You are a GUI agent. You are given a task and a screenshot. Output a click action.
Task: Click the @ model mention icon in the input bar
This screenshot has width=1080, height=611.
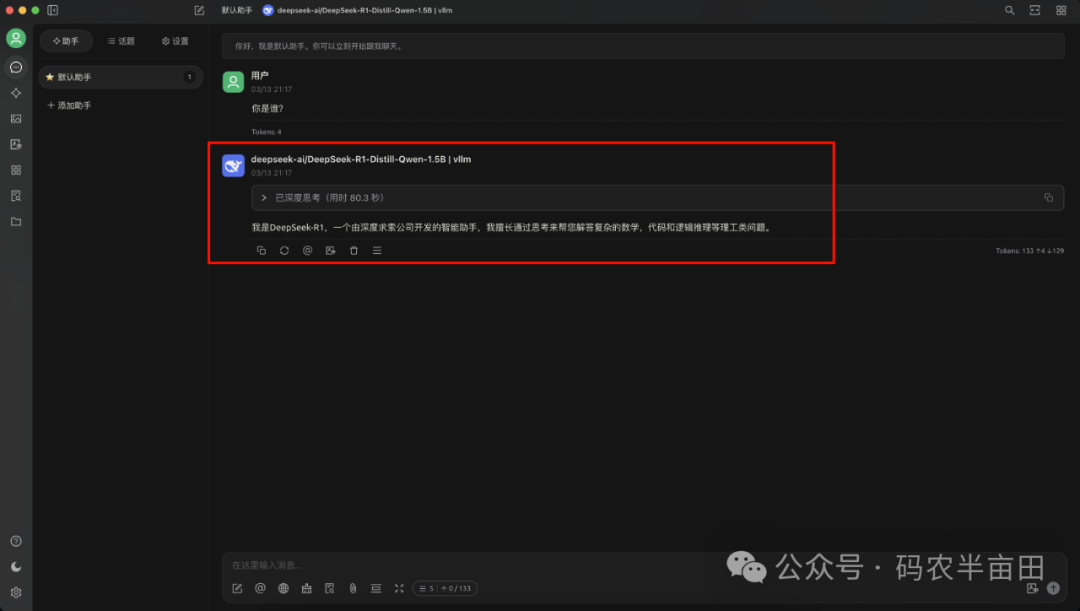(x=260, y=588)
